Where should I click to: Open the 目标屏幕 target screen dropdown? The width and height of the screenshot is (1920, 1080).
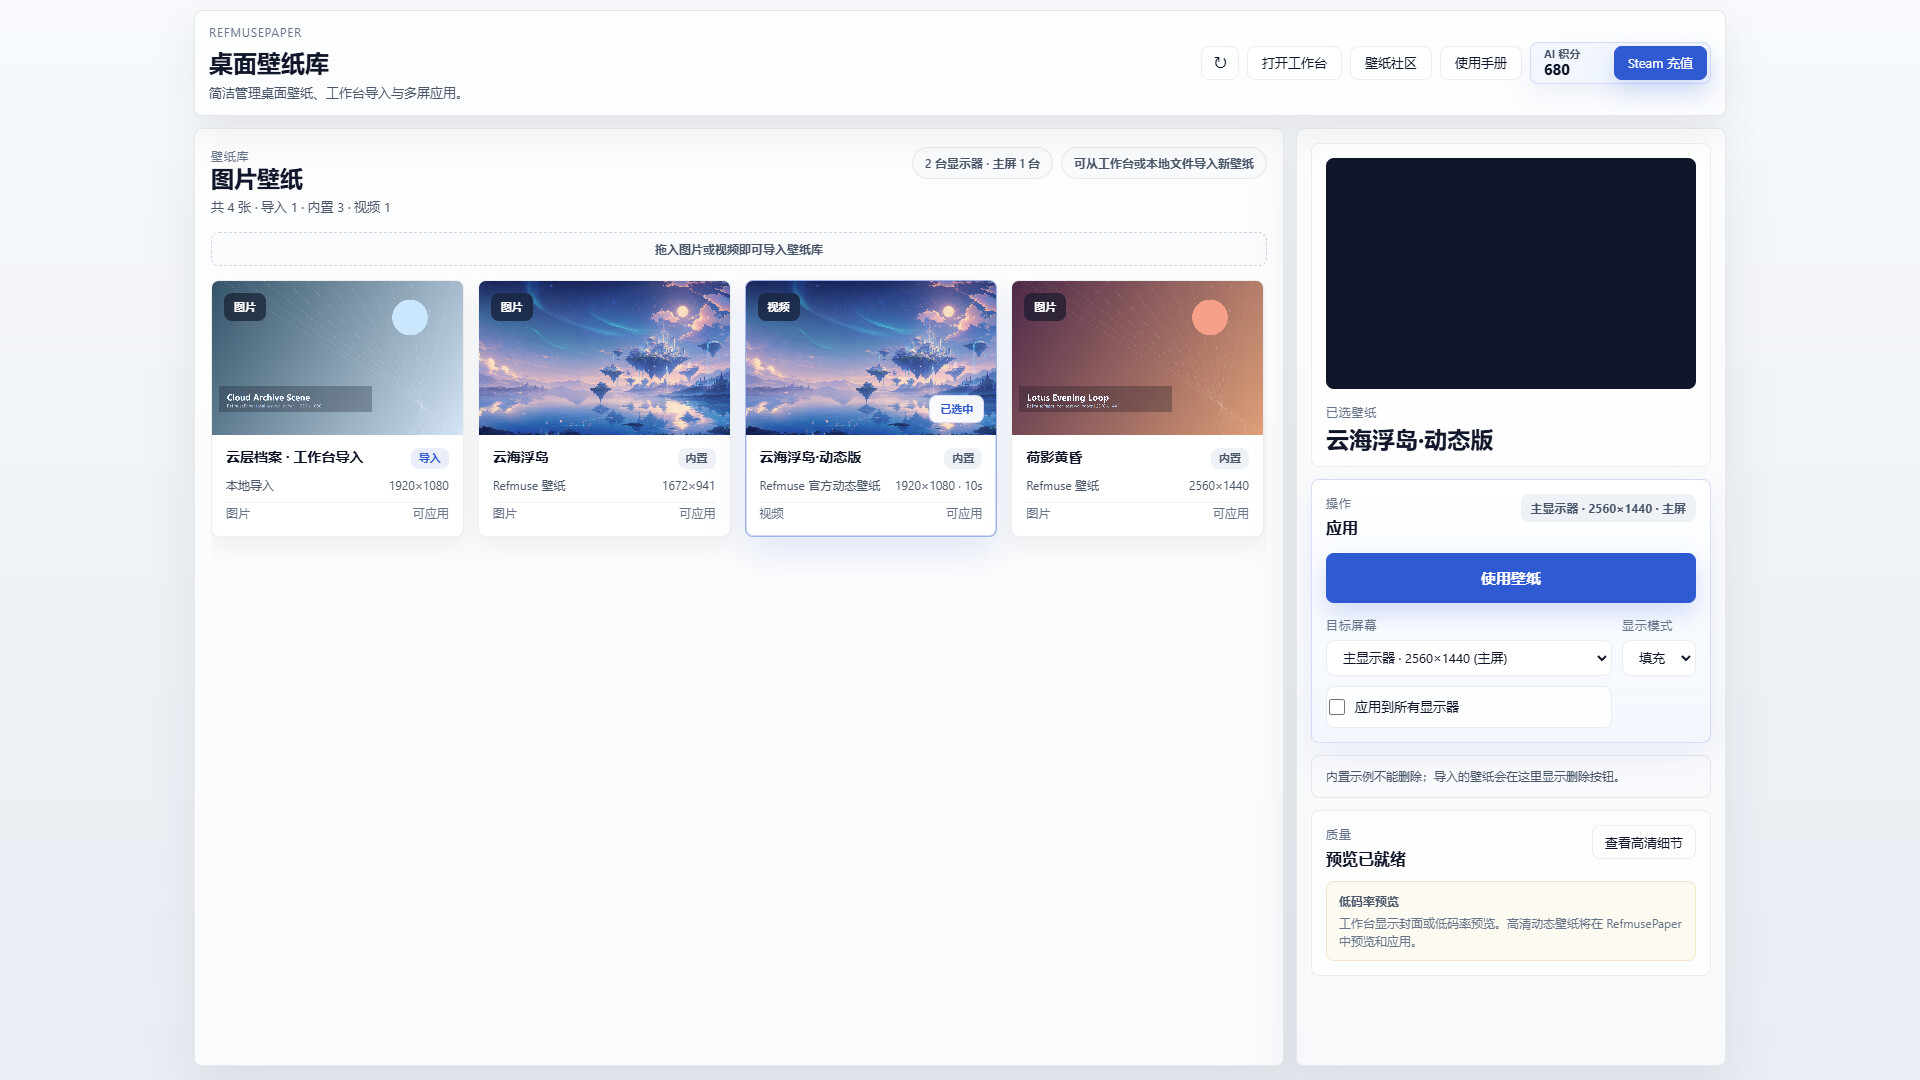point(1468,658)
